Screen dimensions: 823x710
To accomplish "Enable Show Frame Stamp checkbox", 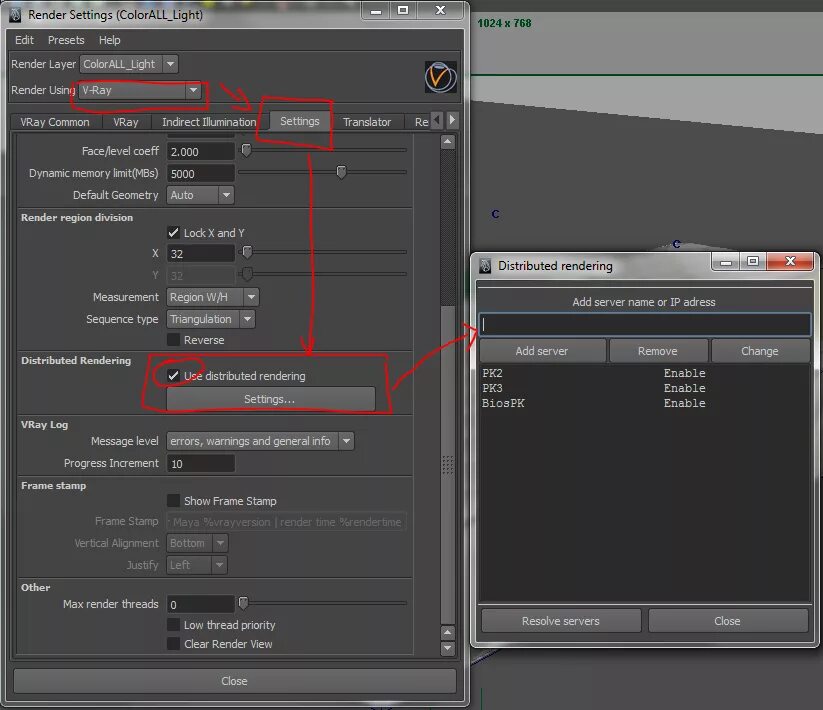I will 173,501.
